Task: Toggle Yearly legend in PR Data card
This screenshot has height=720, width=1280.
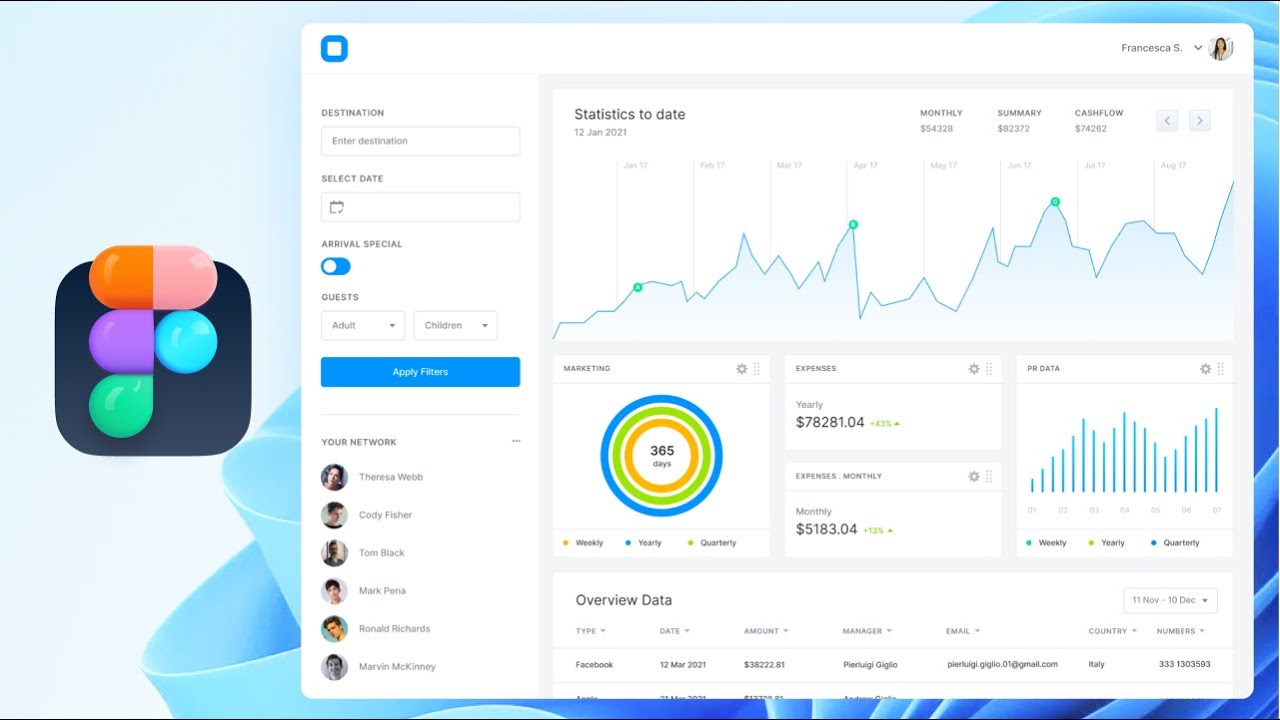Action: (1107, 543)
